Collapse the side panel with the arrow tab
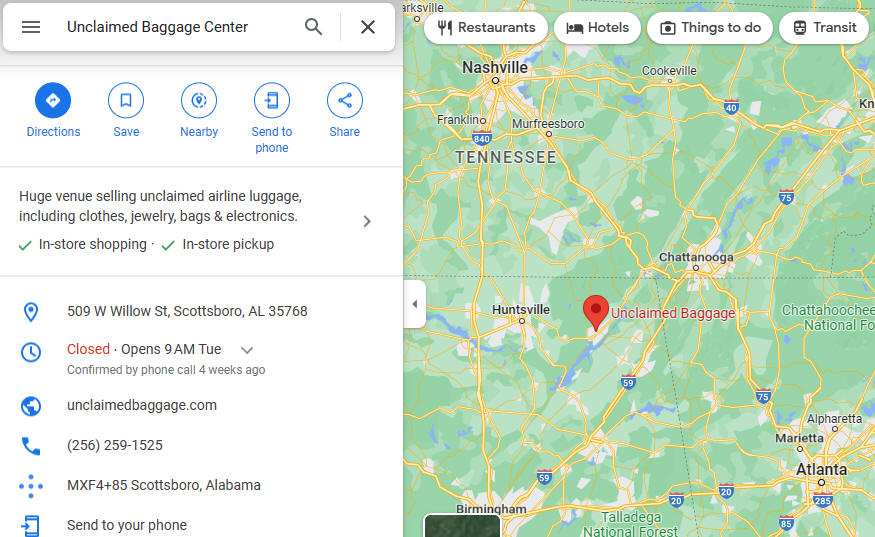Screen dimensions: 875x537 pyautogui.click(x=415, y=304)
